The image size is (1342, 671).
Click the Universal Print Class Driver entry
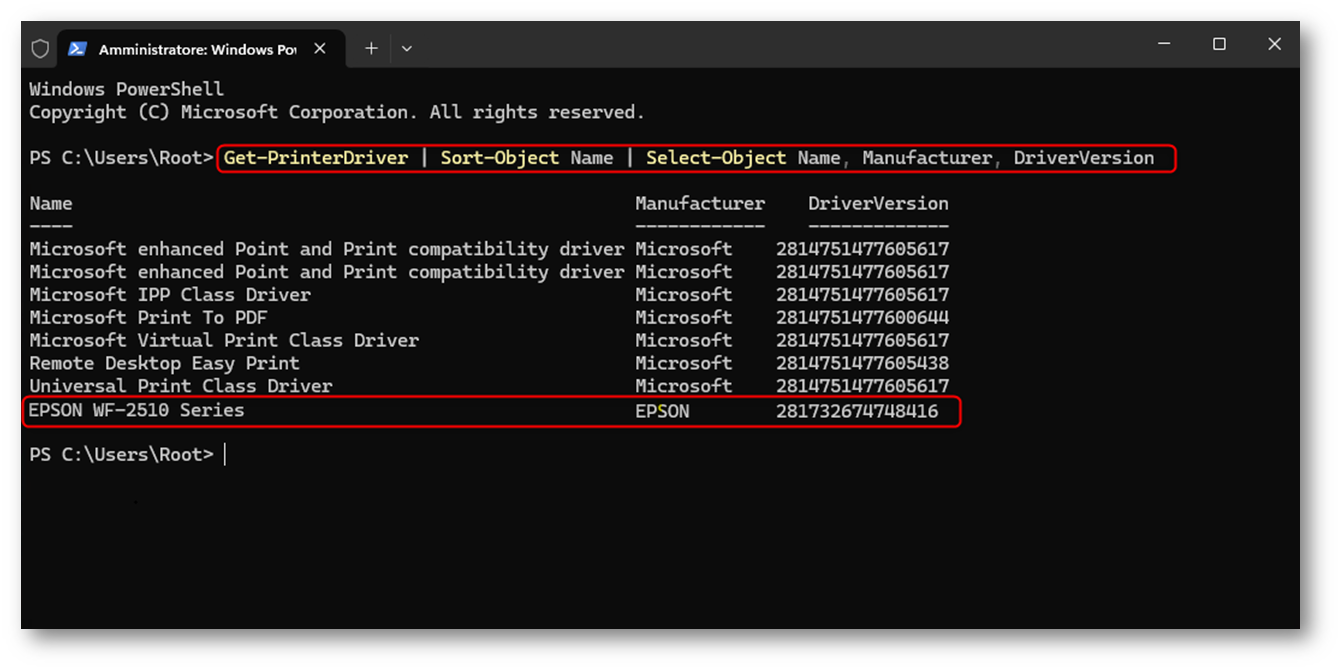180,386
